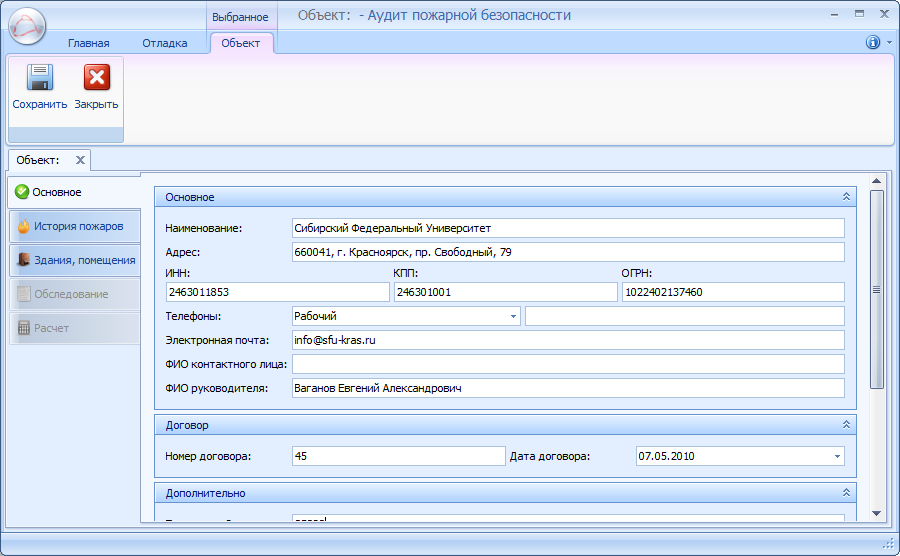Click the blue info help icon
This screenshot has height=556, width=900.
pos(872,42)
